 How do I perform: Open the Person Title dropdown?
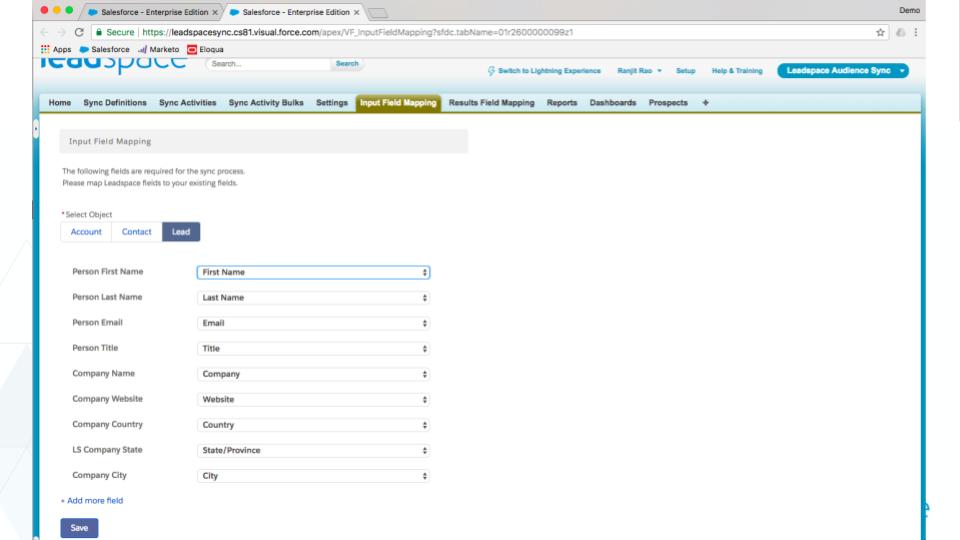tap(313, 349)
